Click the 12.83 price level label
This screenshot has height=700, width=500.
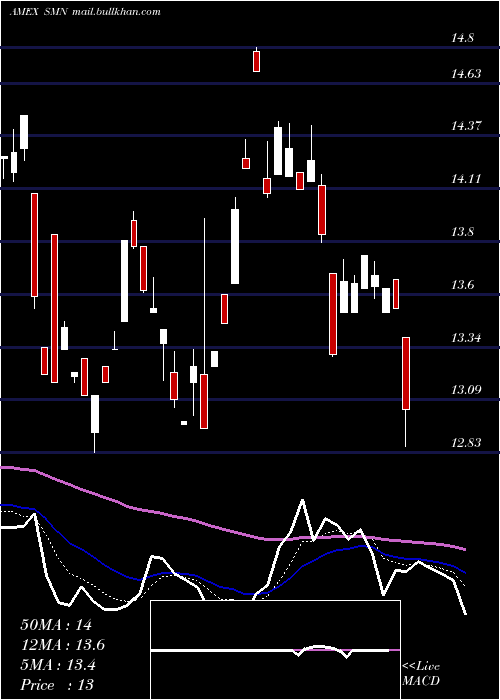pos(466,443)
